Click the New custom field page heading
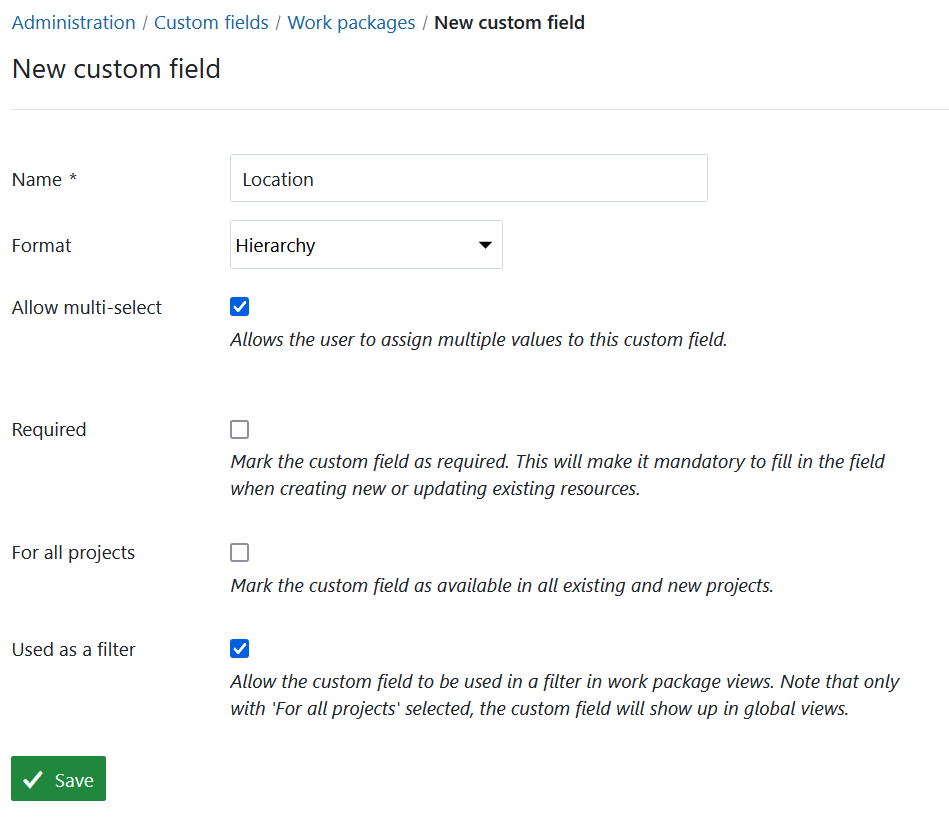Image resolution: width=949 pixels, height=817 pixels. tap(116, 69)
